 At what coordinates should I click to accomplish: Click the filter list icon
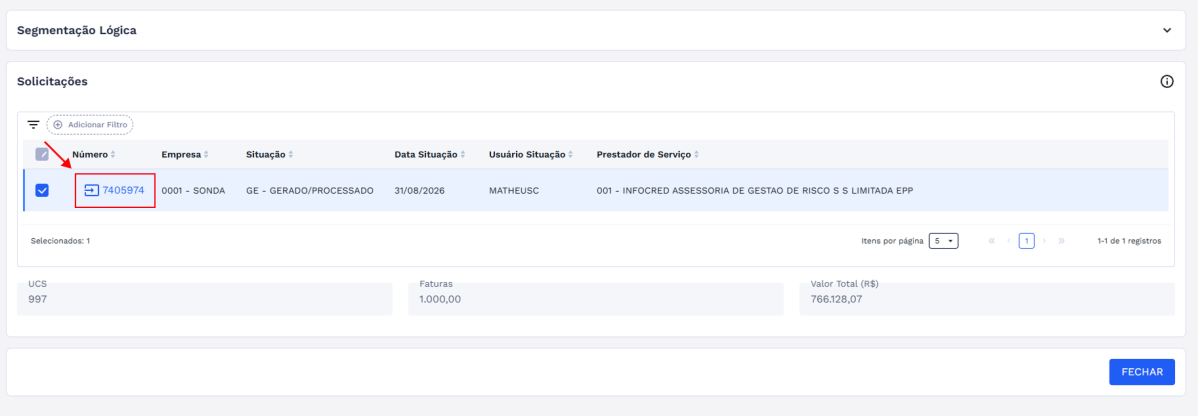point(33,125)
